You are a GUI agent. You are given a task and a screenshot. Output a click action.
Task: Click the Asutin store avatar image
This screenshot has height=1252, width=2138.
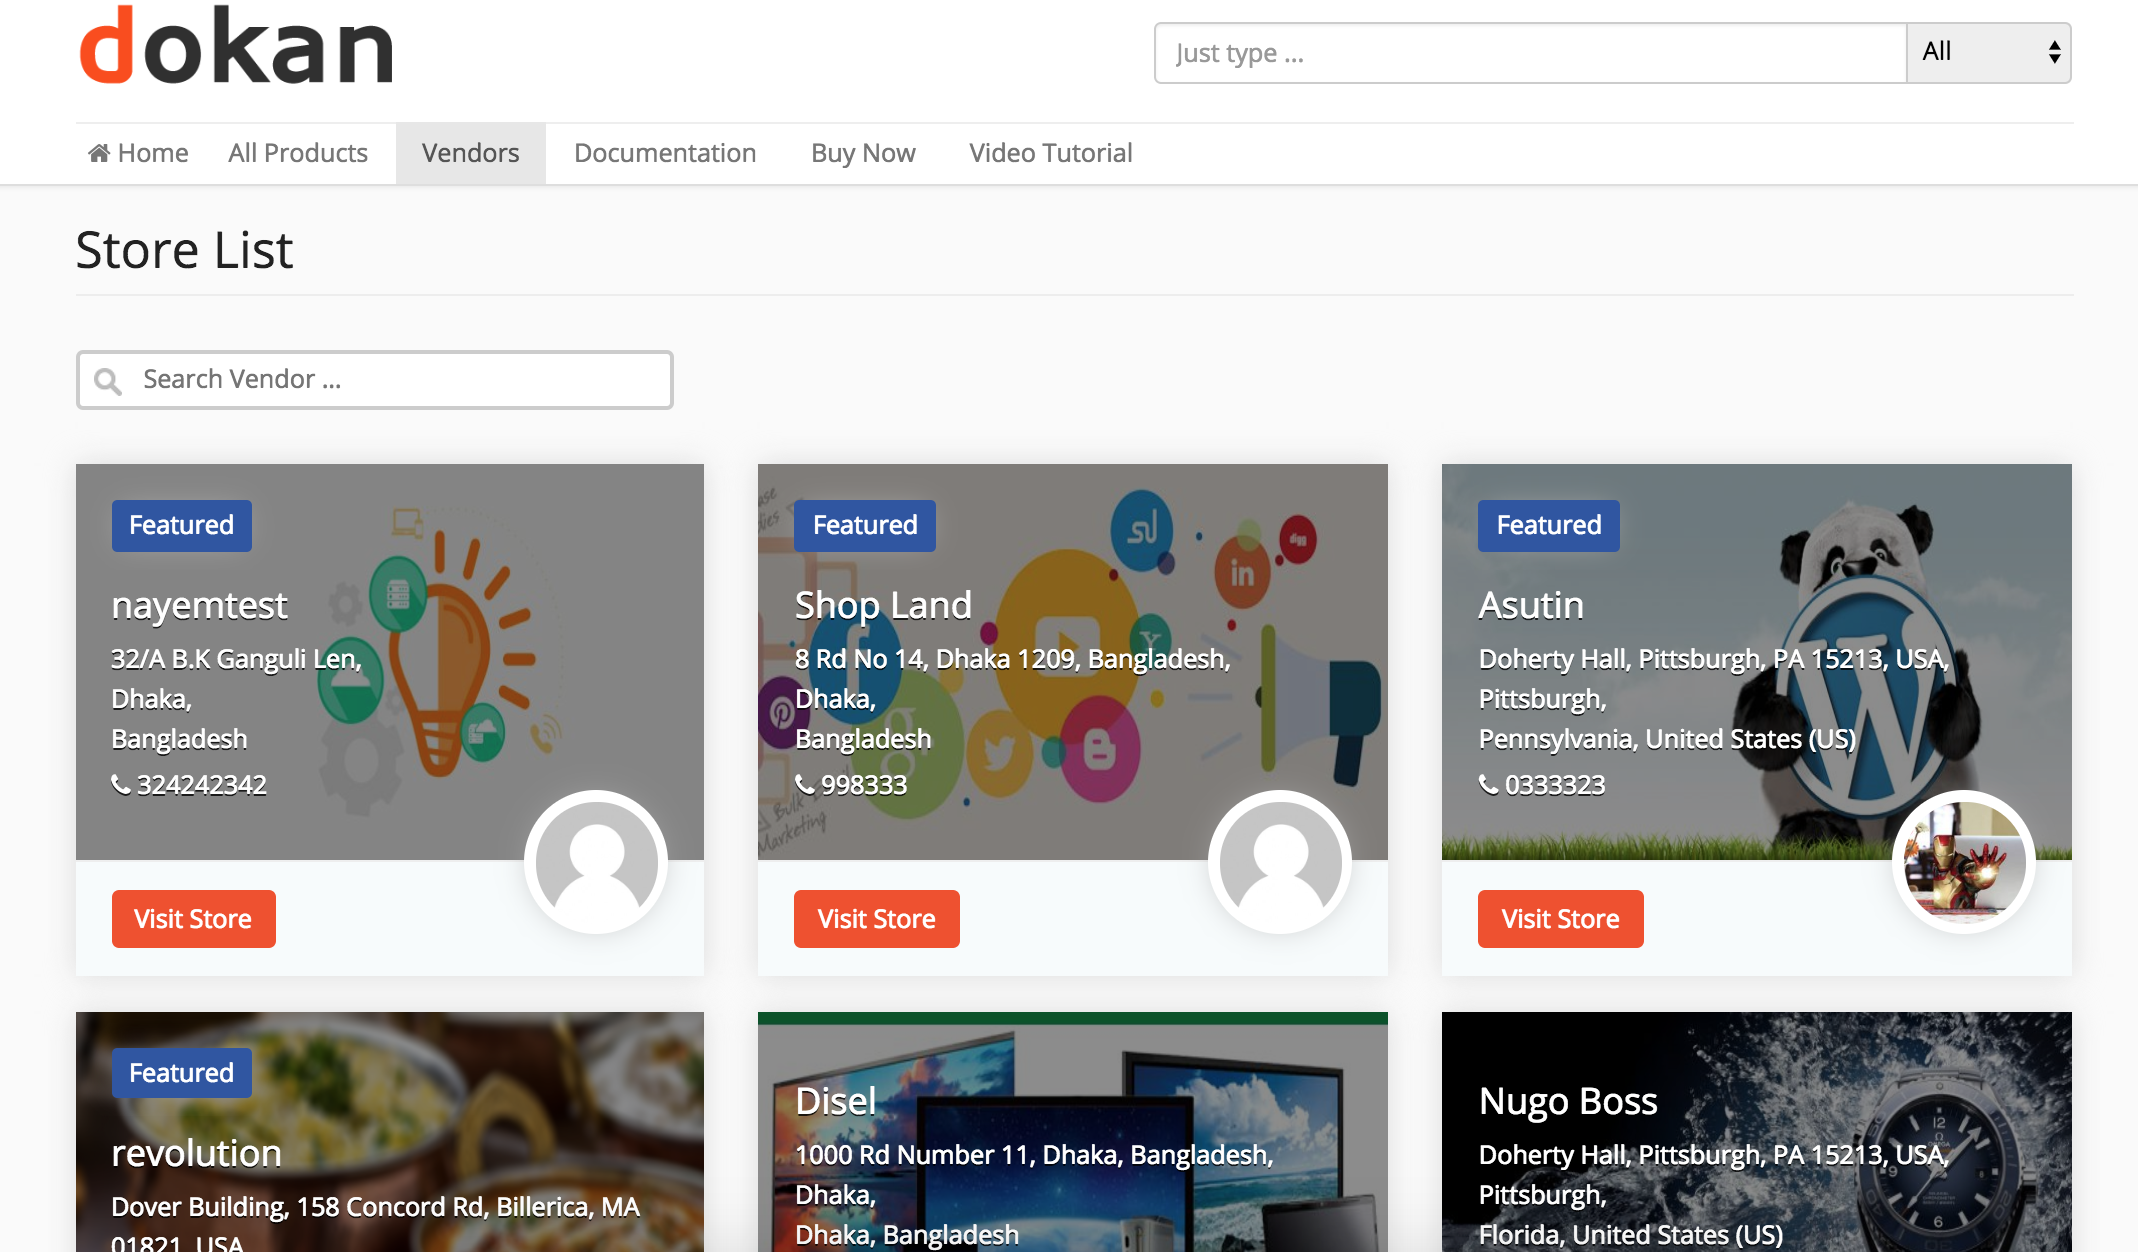click(x=1964, y=862)
